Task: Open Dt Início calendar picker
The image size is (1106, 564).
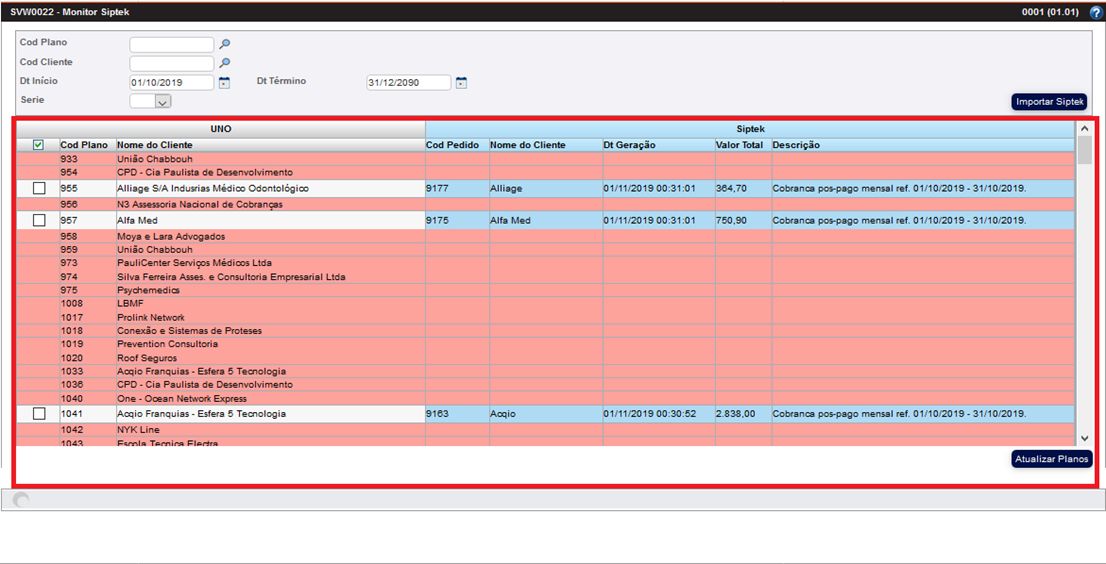Action: tap(224, 83)
